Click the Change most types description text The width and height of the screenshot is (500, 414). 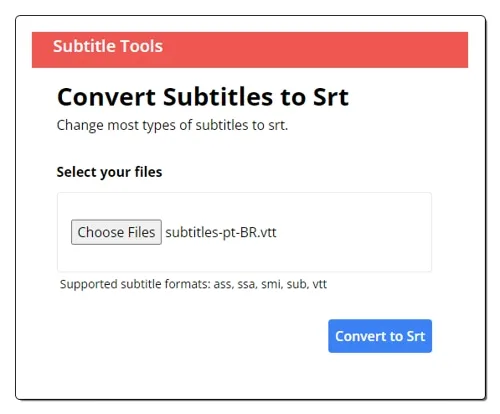click(x=172, y=126)
